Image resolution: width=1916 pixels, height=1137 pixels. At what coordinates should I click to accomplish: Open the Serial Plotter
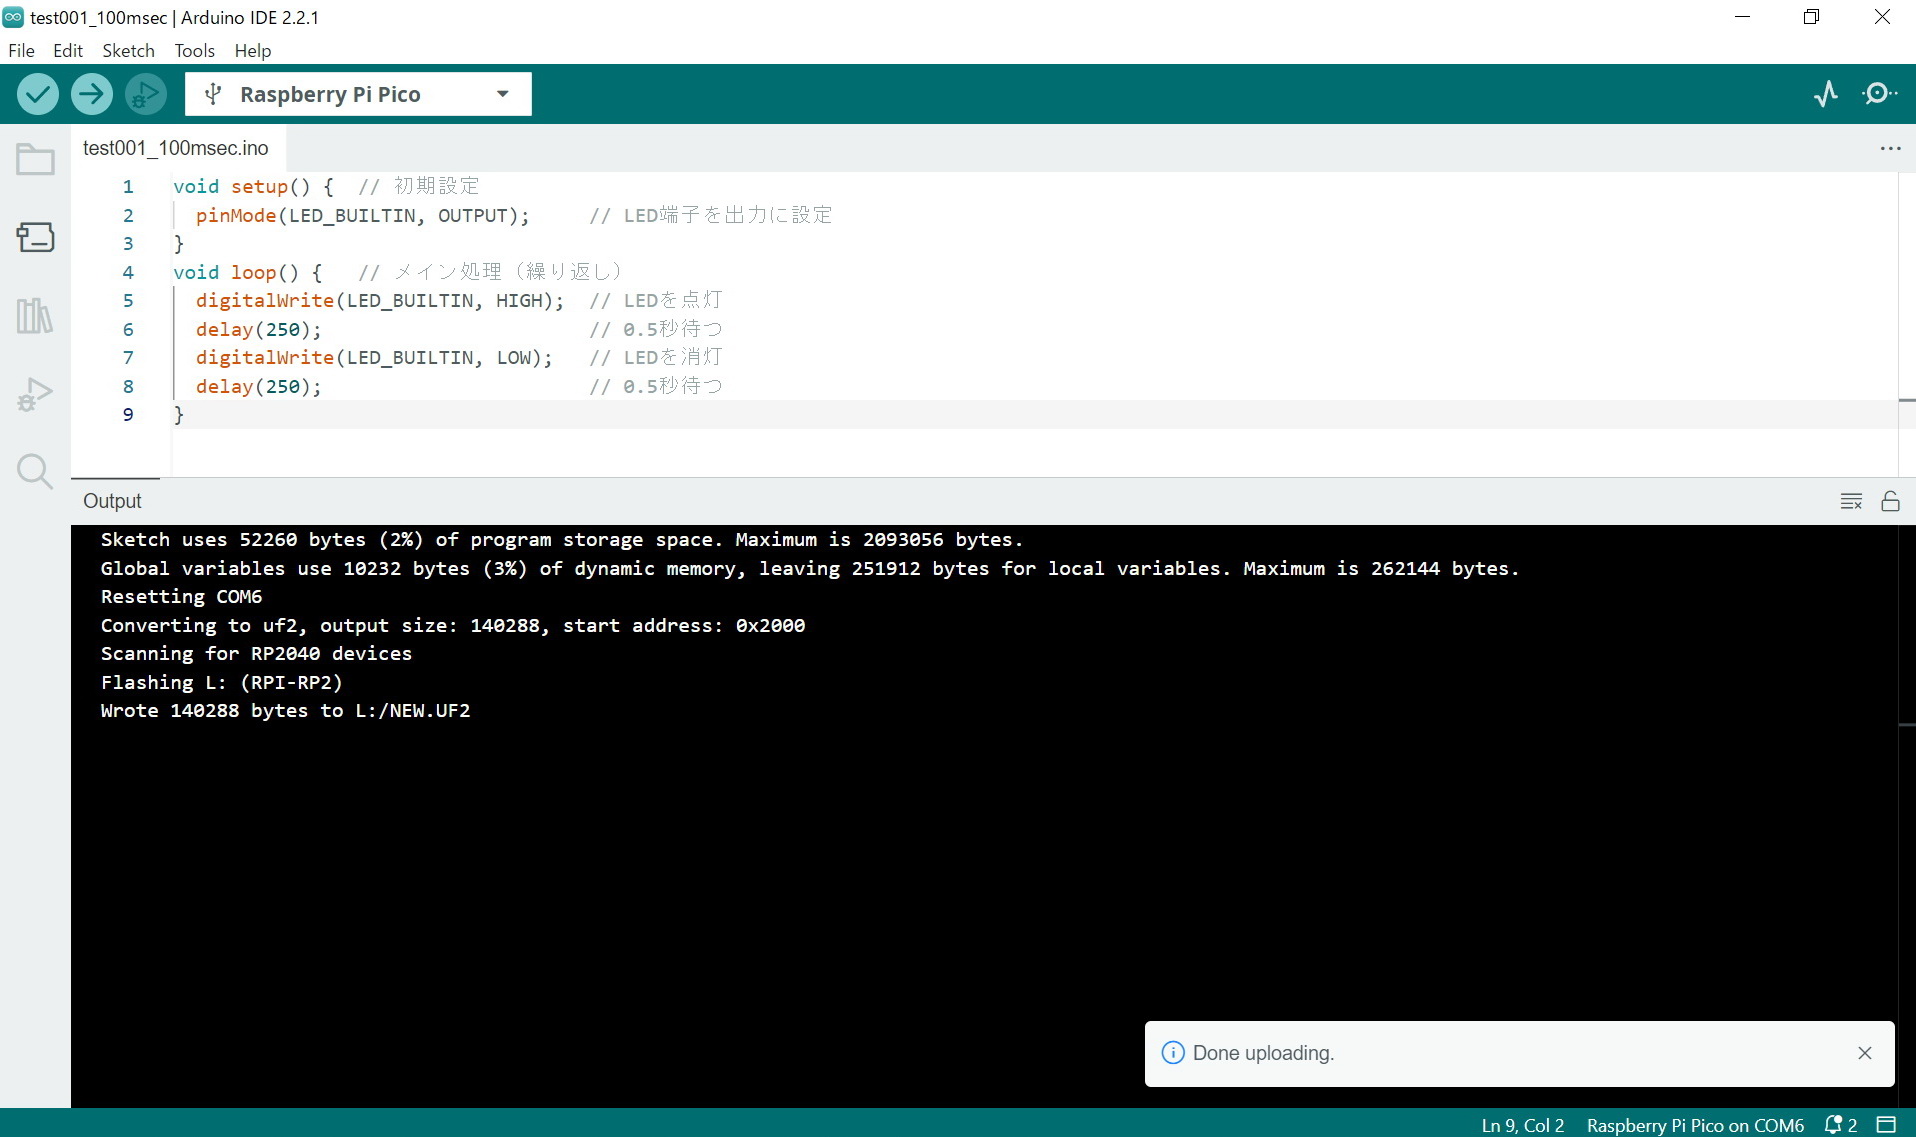coord(1826,94)
